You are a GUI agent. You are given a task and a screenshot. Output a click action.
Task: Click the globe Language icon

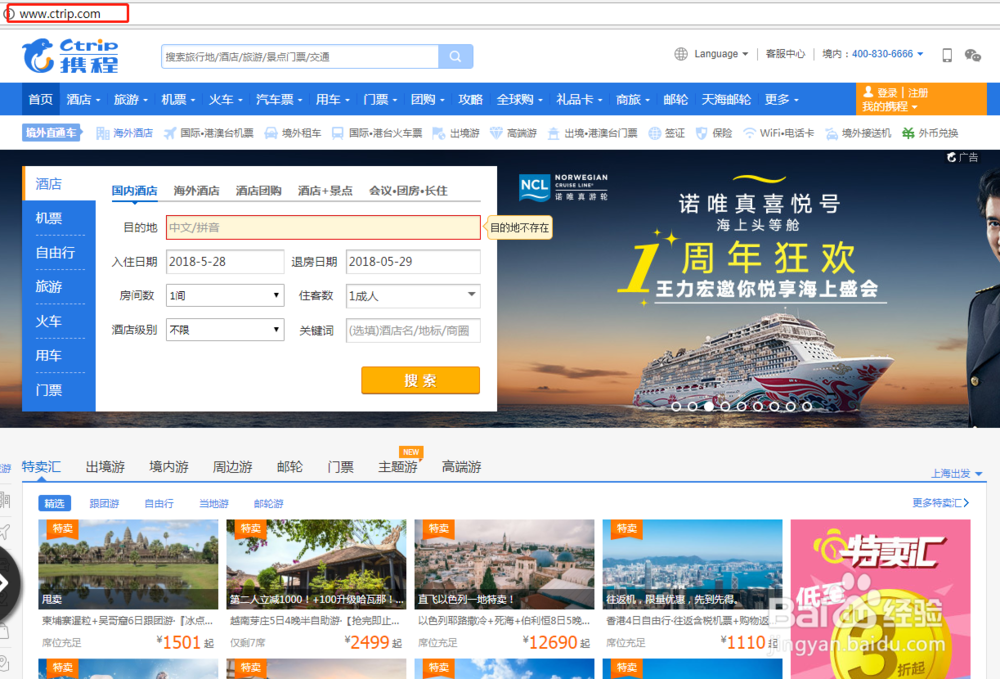pyautogui.click(x=680, y=54)
